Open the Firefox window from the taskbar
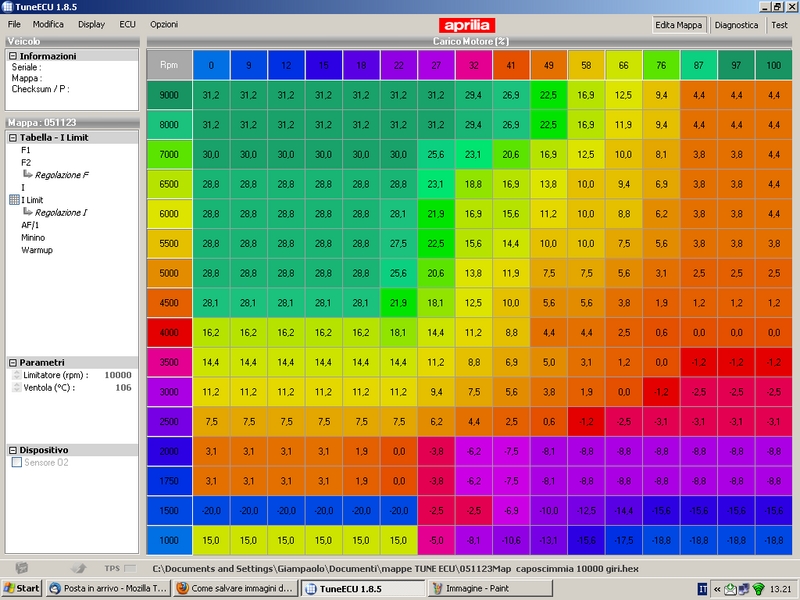The width and height of the screenshot is (800, 600). pyautogui.click(x=235, y=588)
